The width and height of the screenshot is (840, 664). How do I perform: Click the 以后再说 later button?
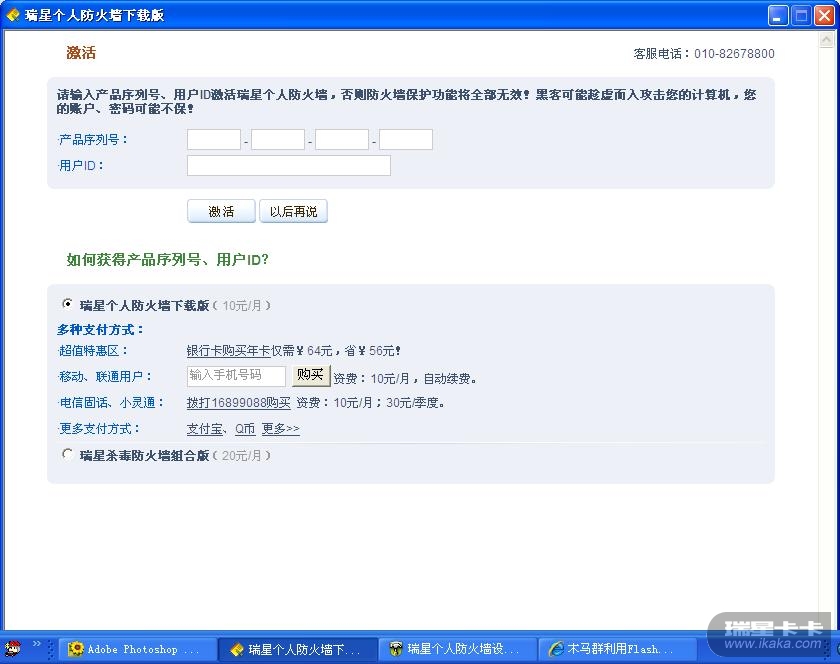tap(293, 211)
